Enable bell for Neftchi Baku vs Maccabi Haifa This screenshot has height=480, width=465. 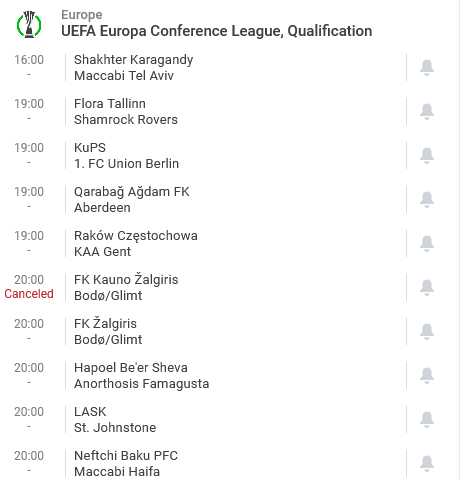pyautogui.click(x=427, y=464)
